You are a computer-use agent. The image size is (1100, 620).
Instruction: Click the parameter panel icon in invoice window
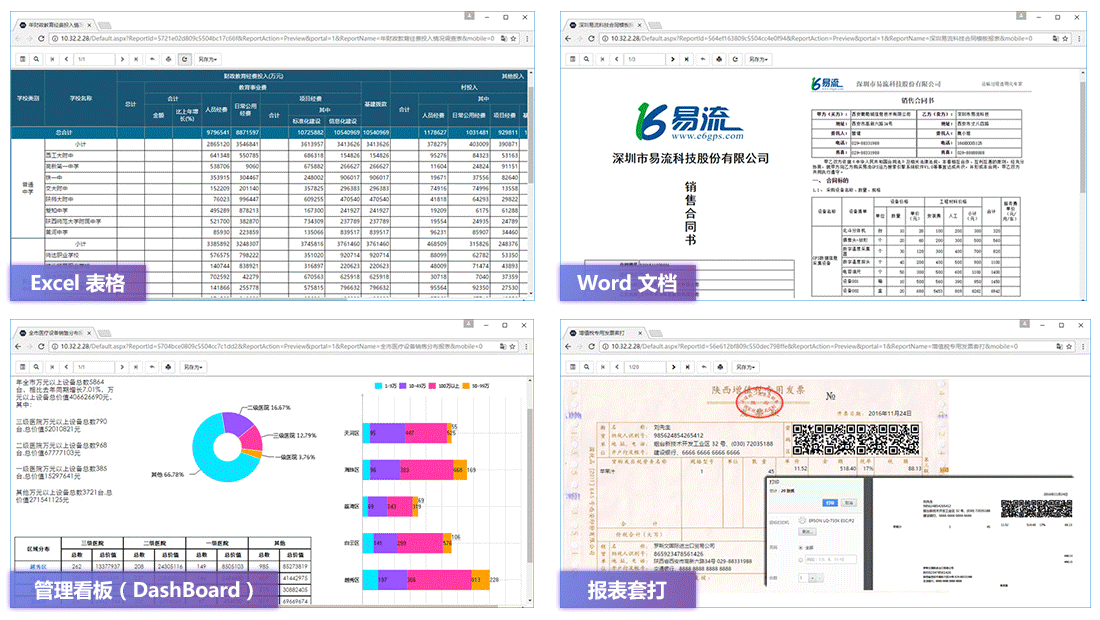572,367
